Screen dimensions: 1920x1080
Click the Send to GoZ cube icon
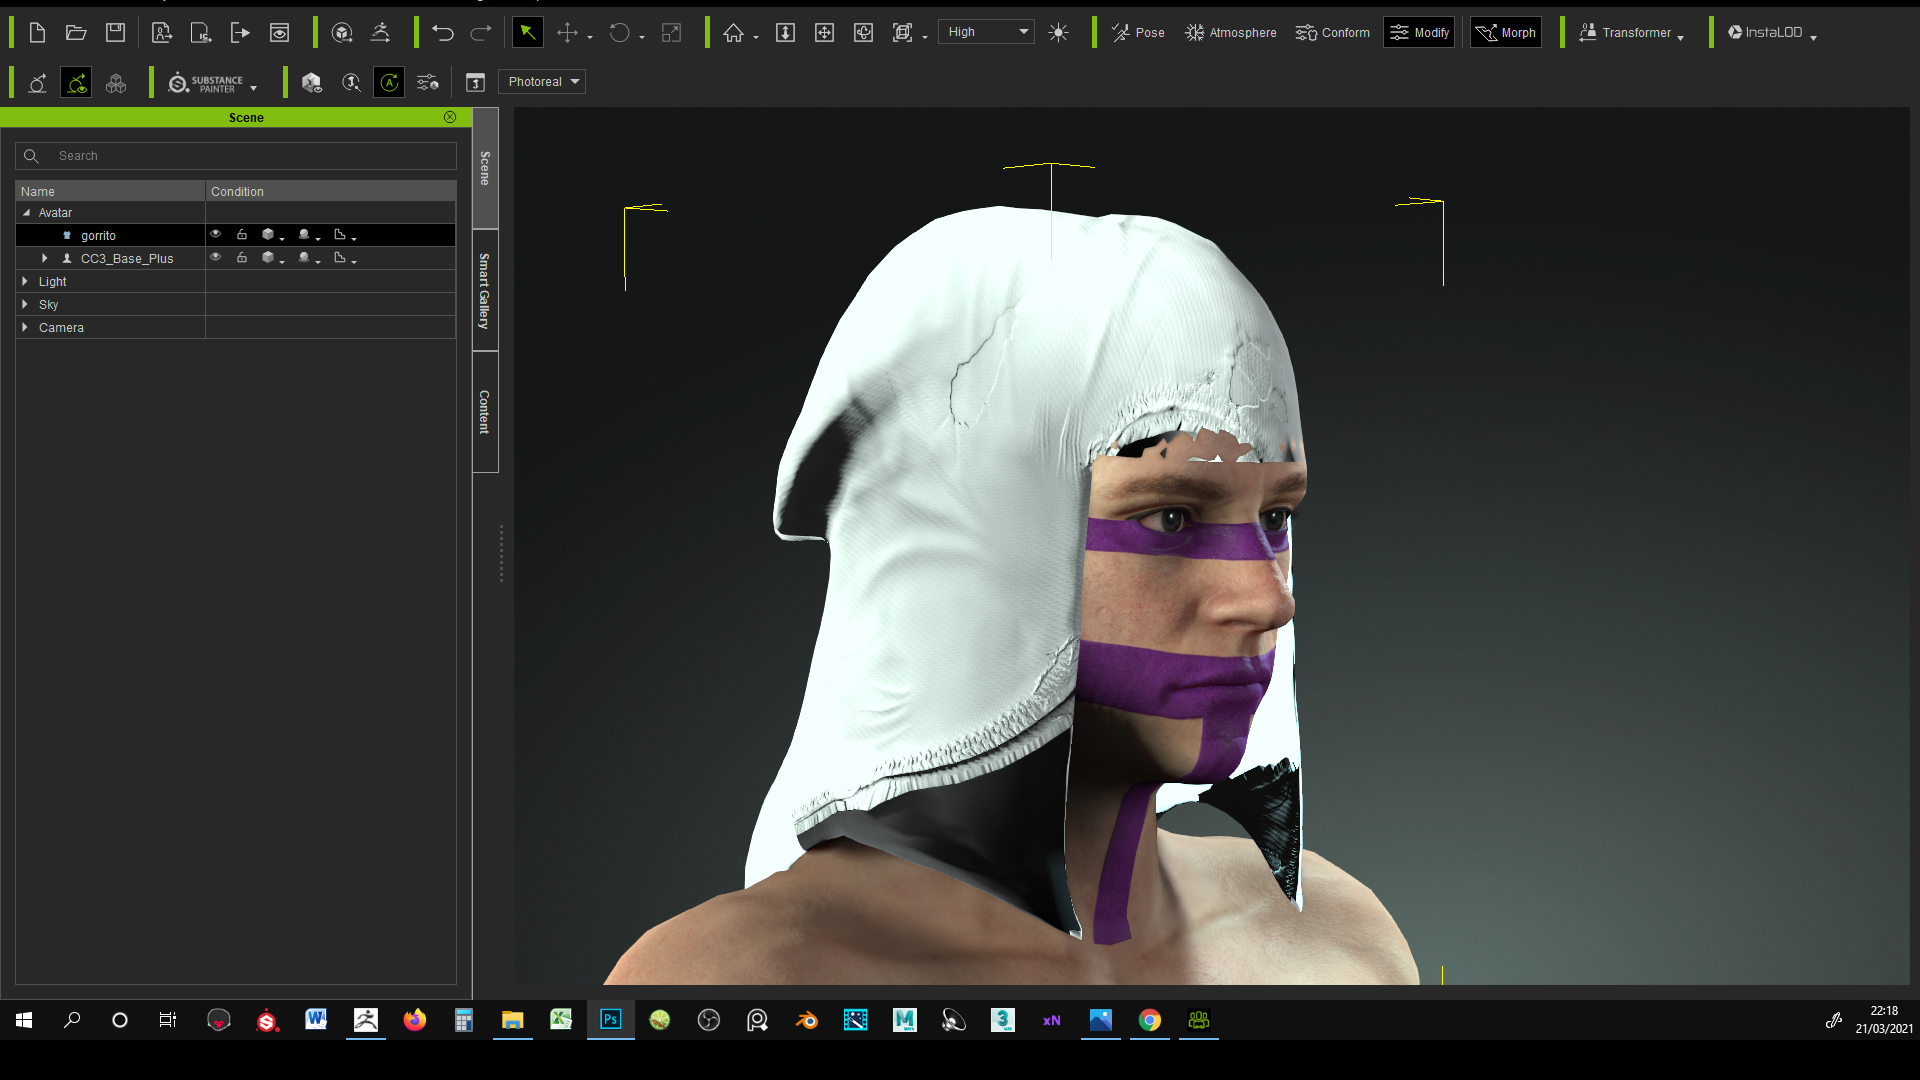point(342,33)
